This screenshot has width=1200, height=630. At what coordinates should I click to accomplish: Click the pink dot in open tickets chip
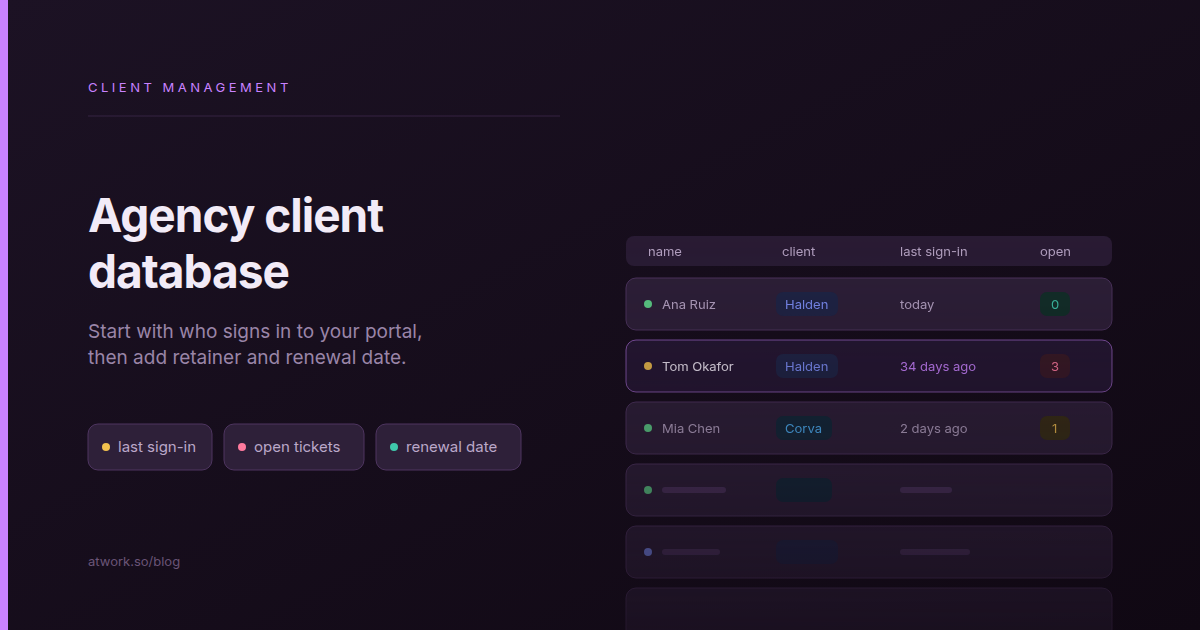(242, 447)
